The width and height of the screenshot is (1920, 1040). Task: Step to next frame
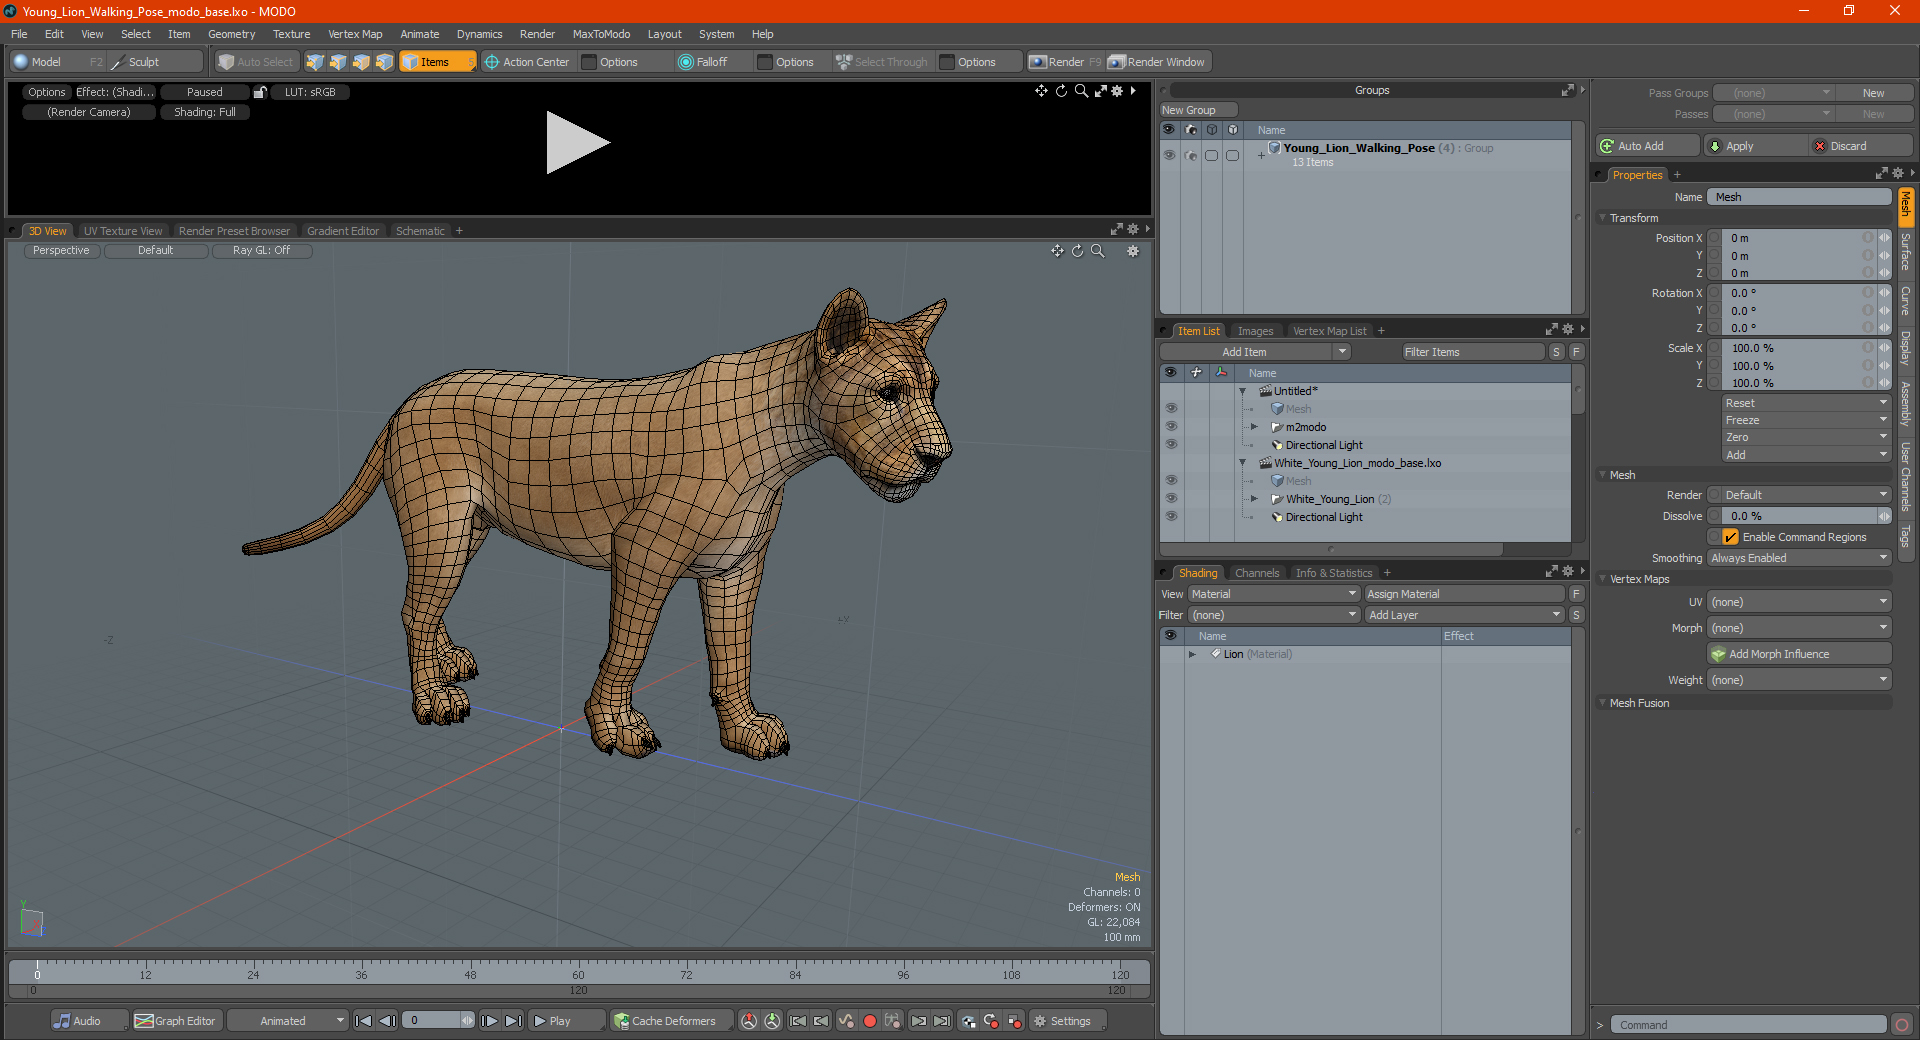(x=489, y=1021)
